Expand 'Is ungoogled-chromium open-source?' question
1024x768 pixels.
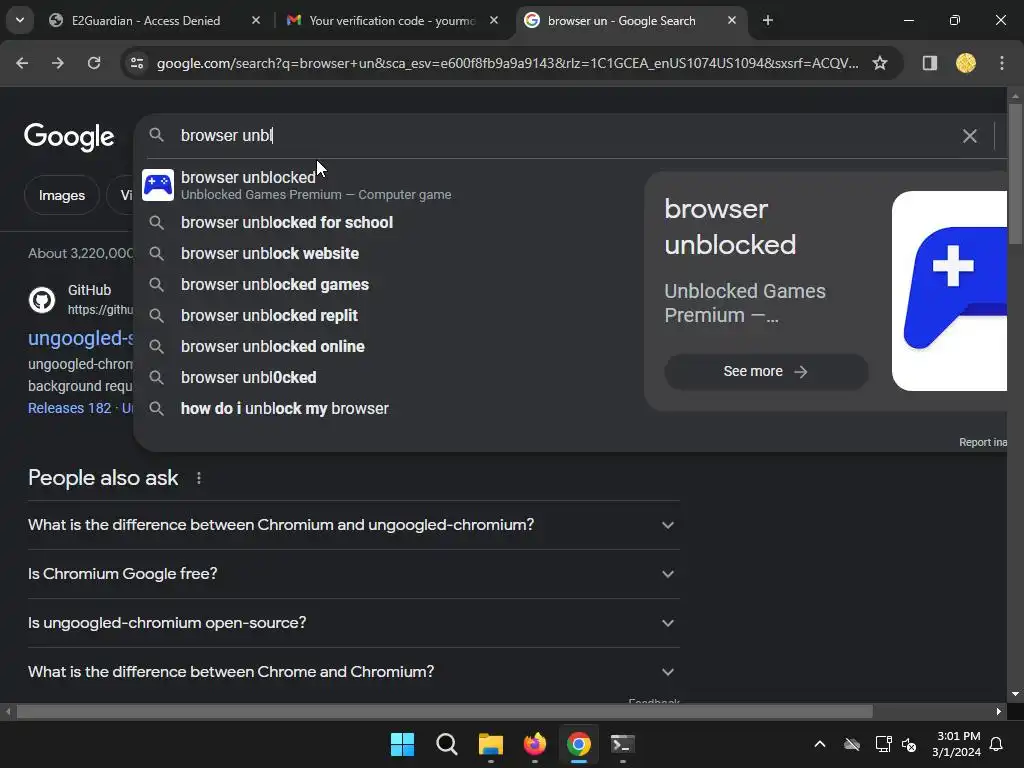(x=353, y=623)
